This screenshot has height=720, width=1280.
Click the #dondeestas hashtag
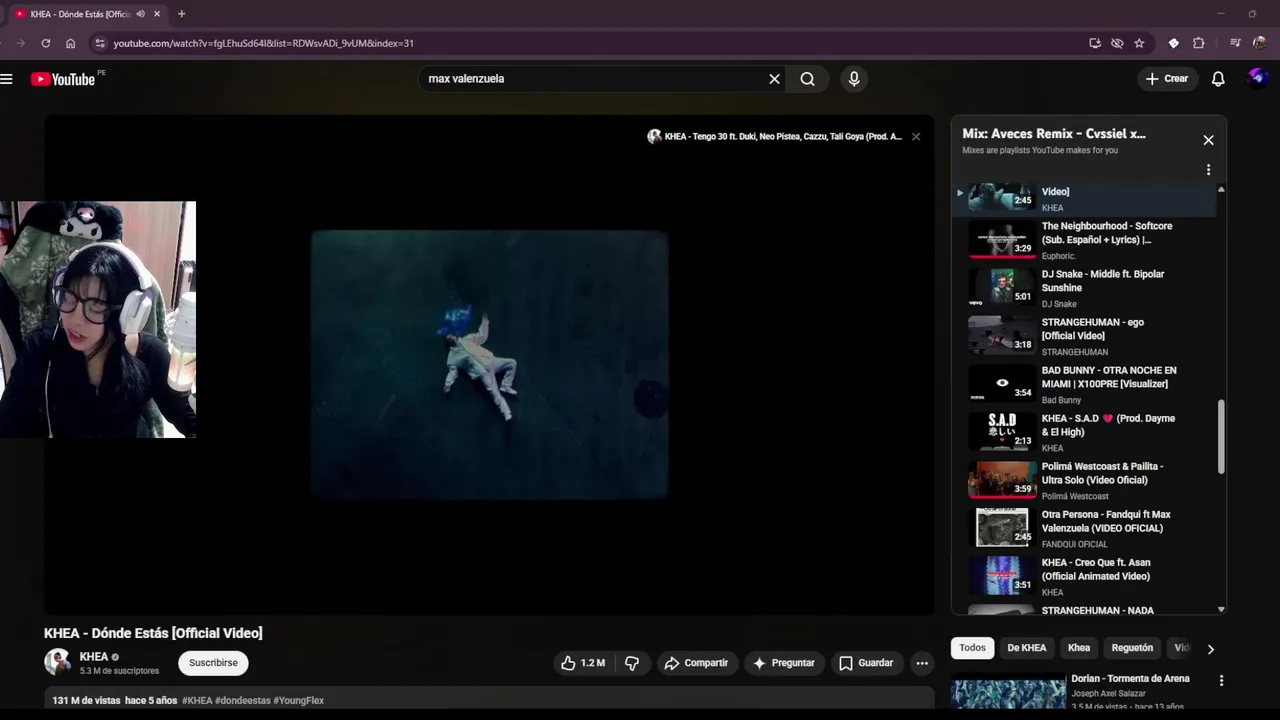243,701
